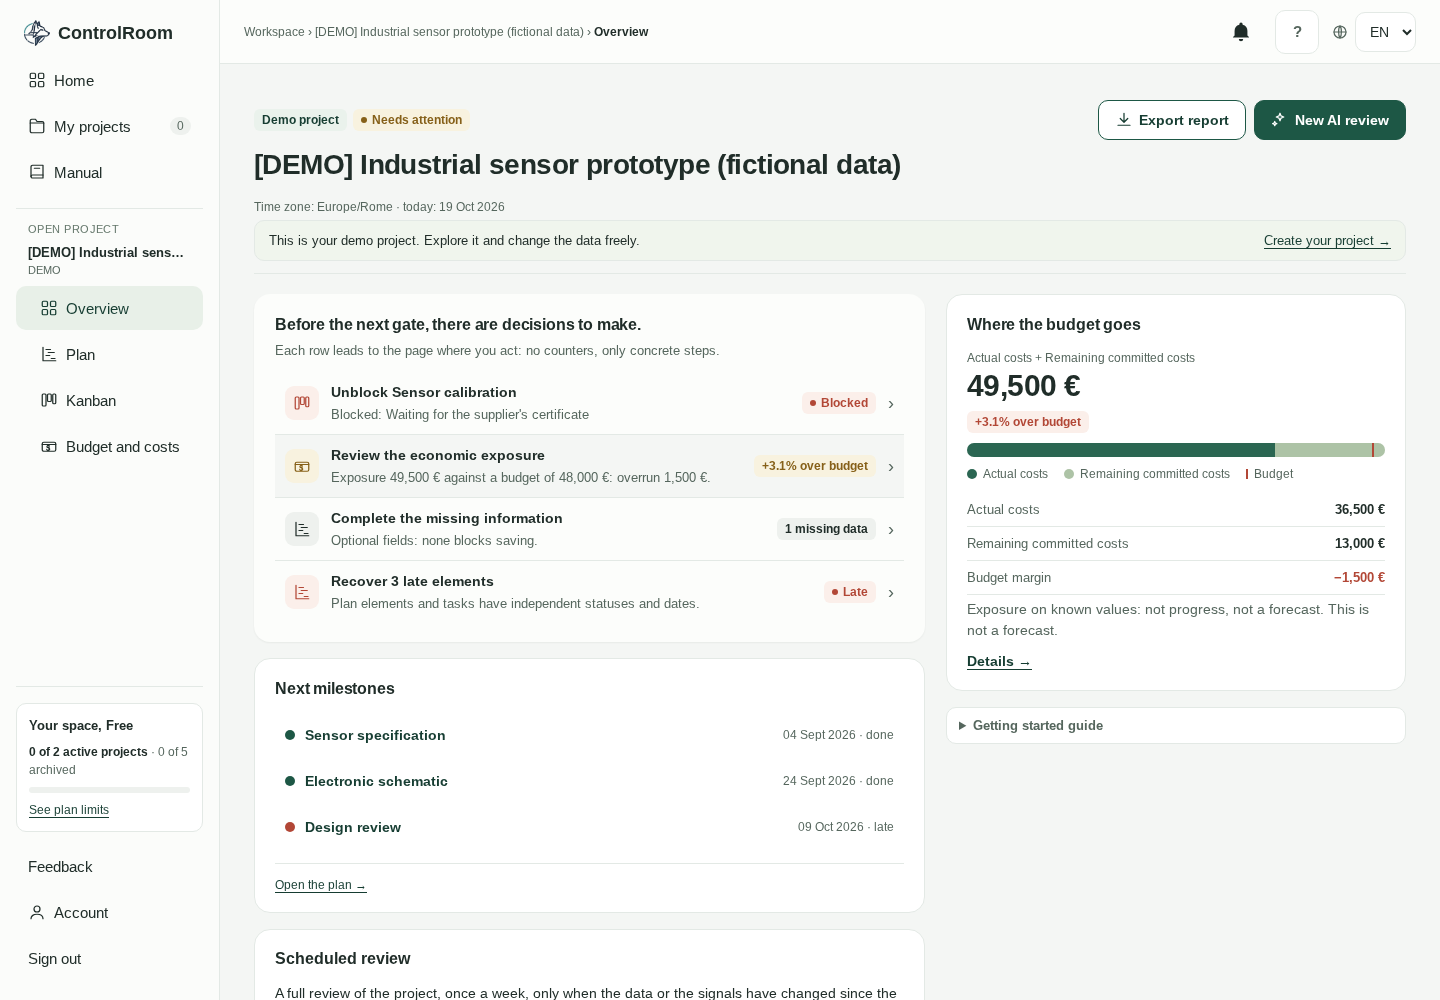
Task: Click Export report button
Action: (1172, 120)
